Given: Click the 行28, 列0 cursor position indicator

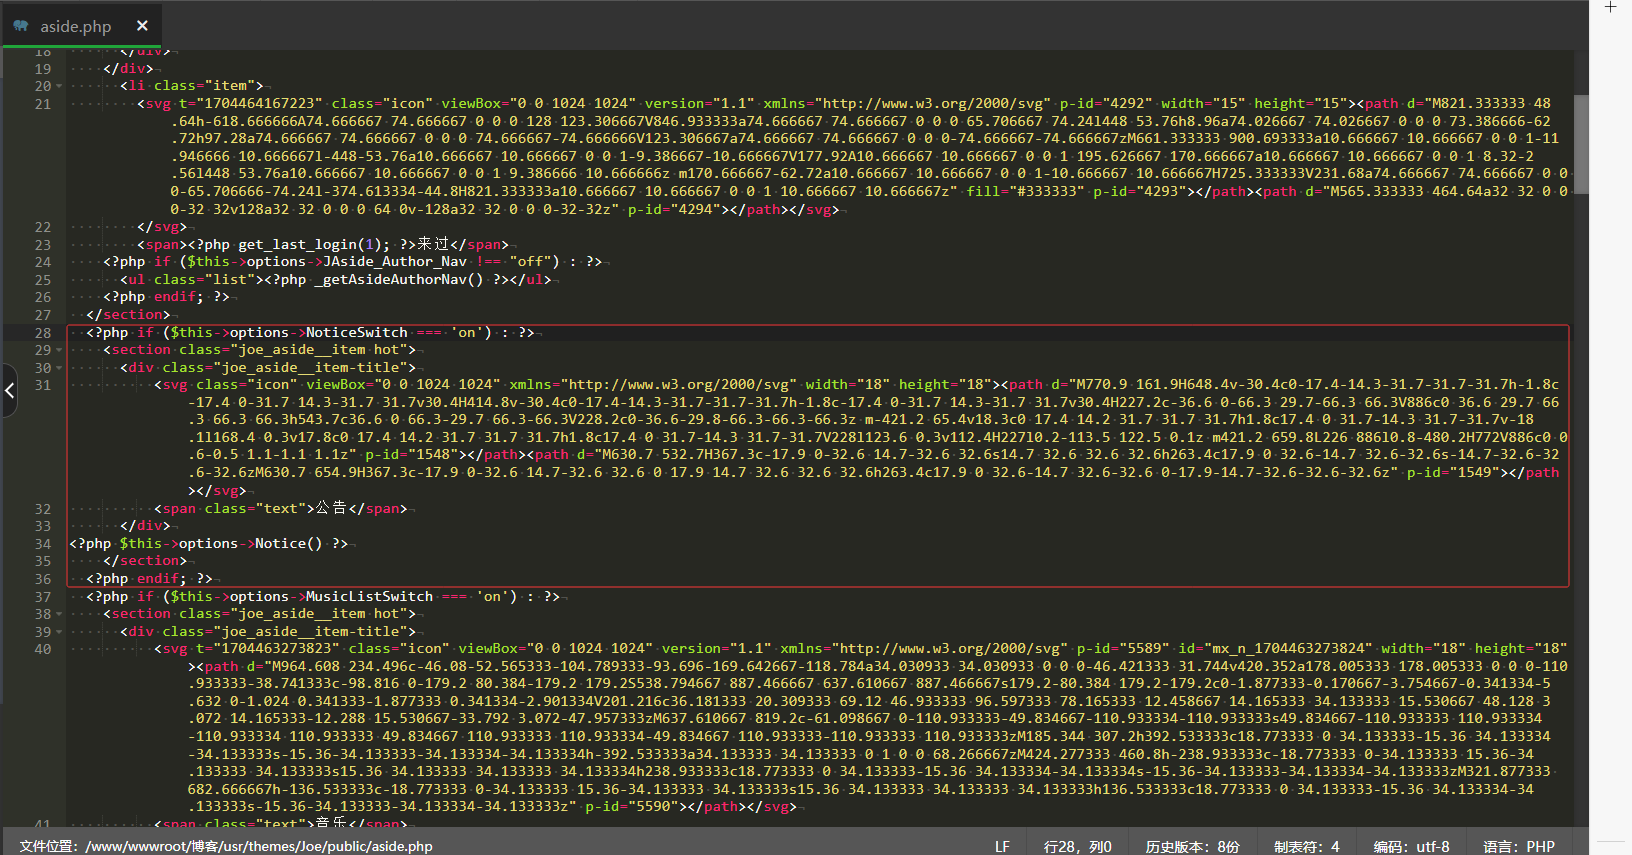Looking at the screenshot, I should pos(1077,846).
